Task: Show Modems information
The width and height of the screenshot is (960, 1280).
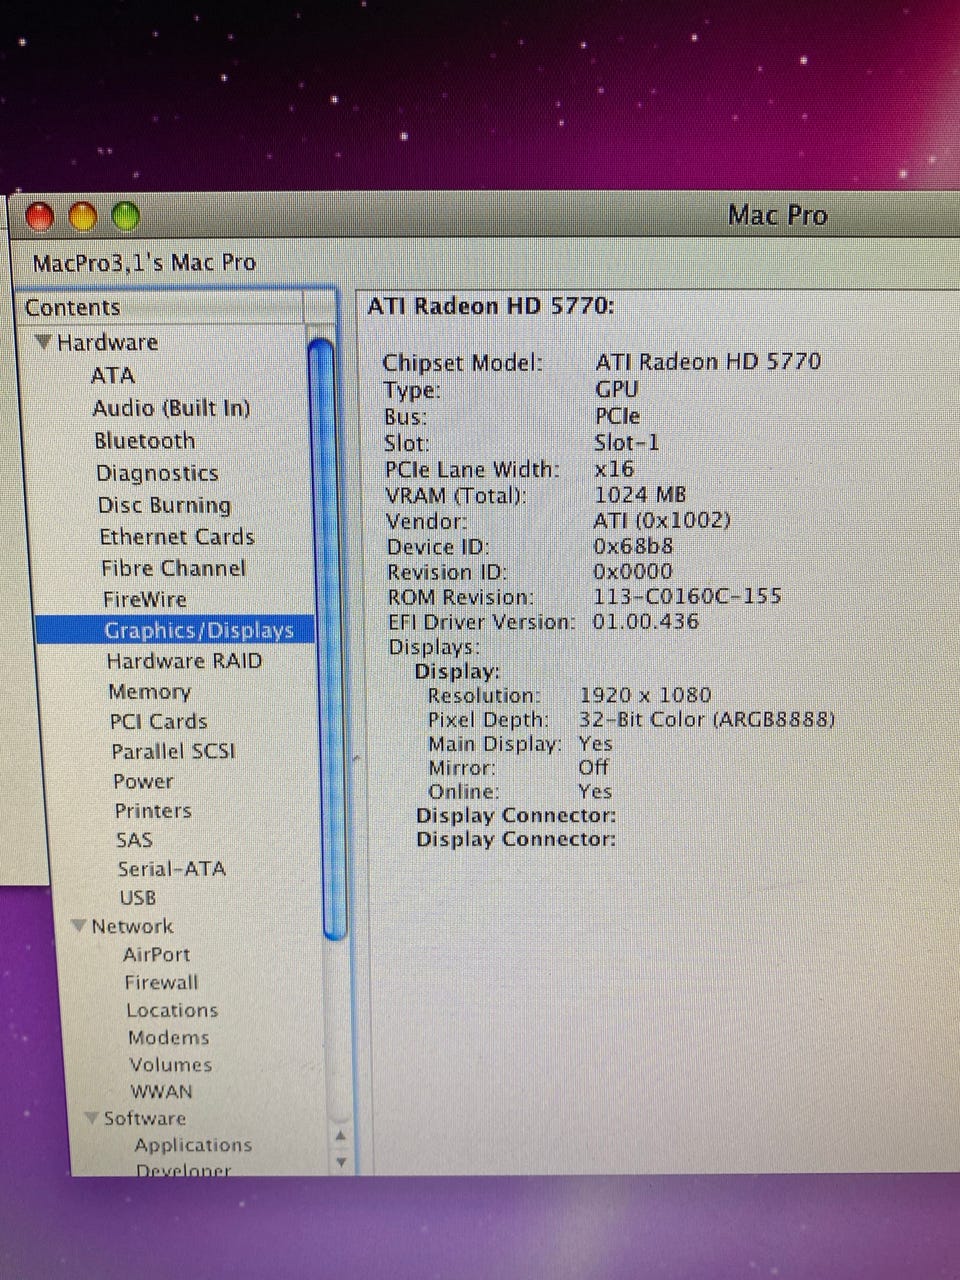Action: [168, 1038]
